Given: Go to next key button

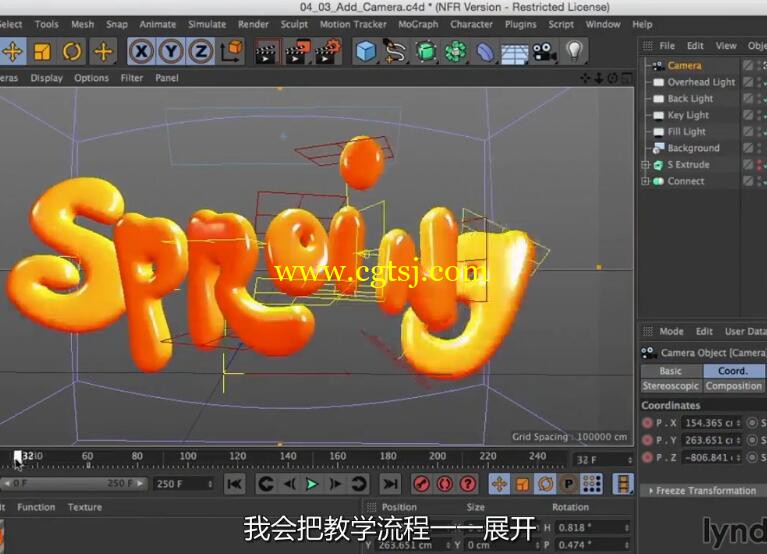Looking at the screenshot, I should coord(359,484).
